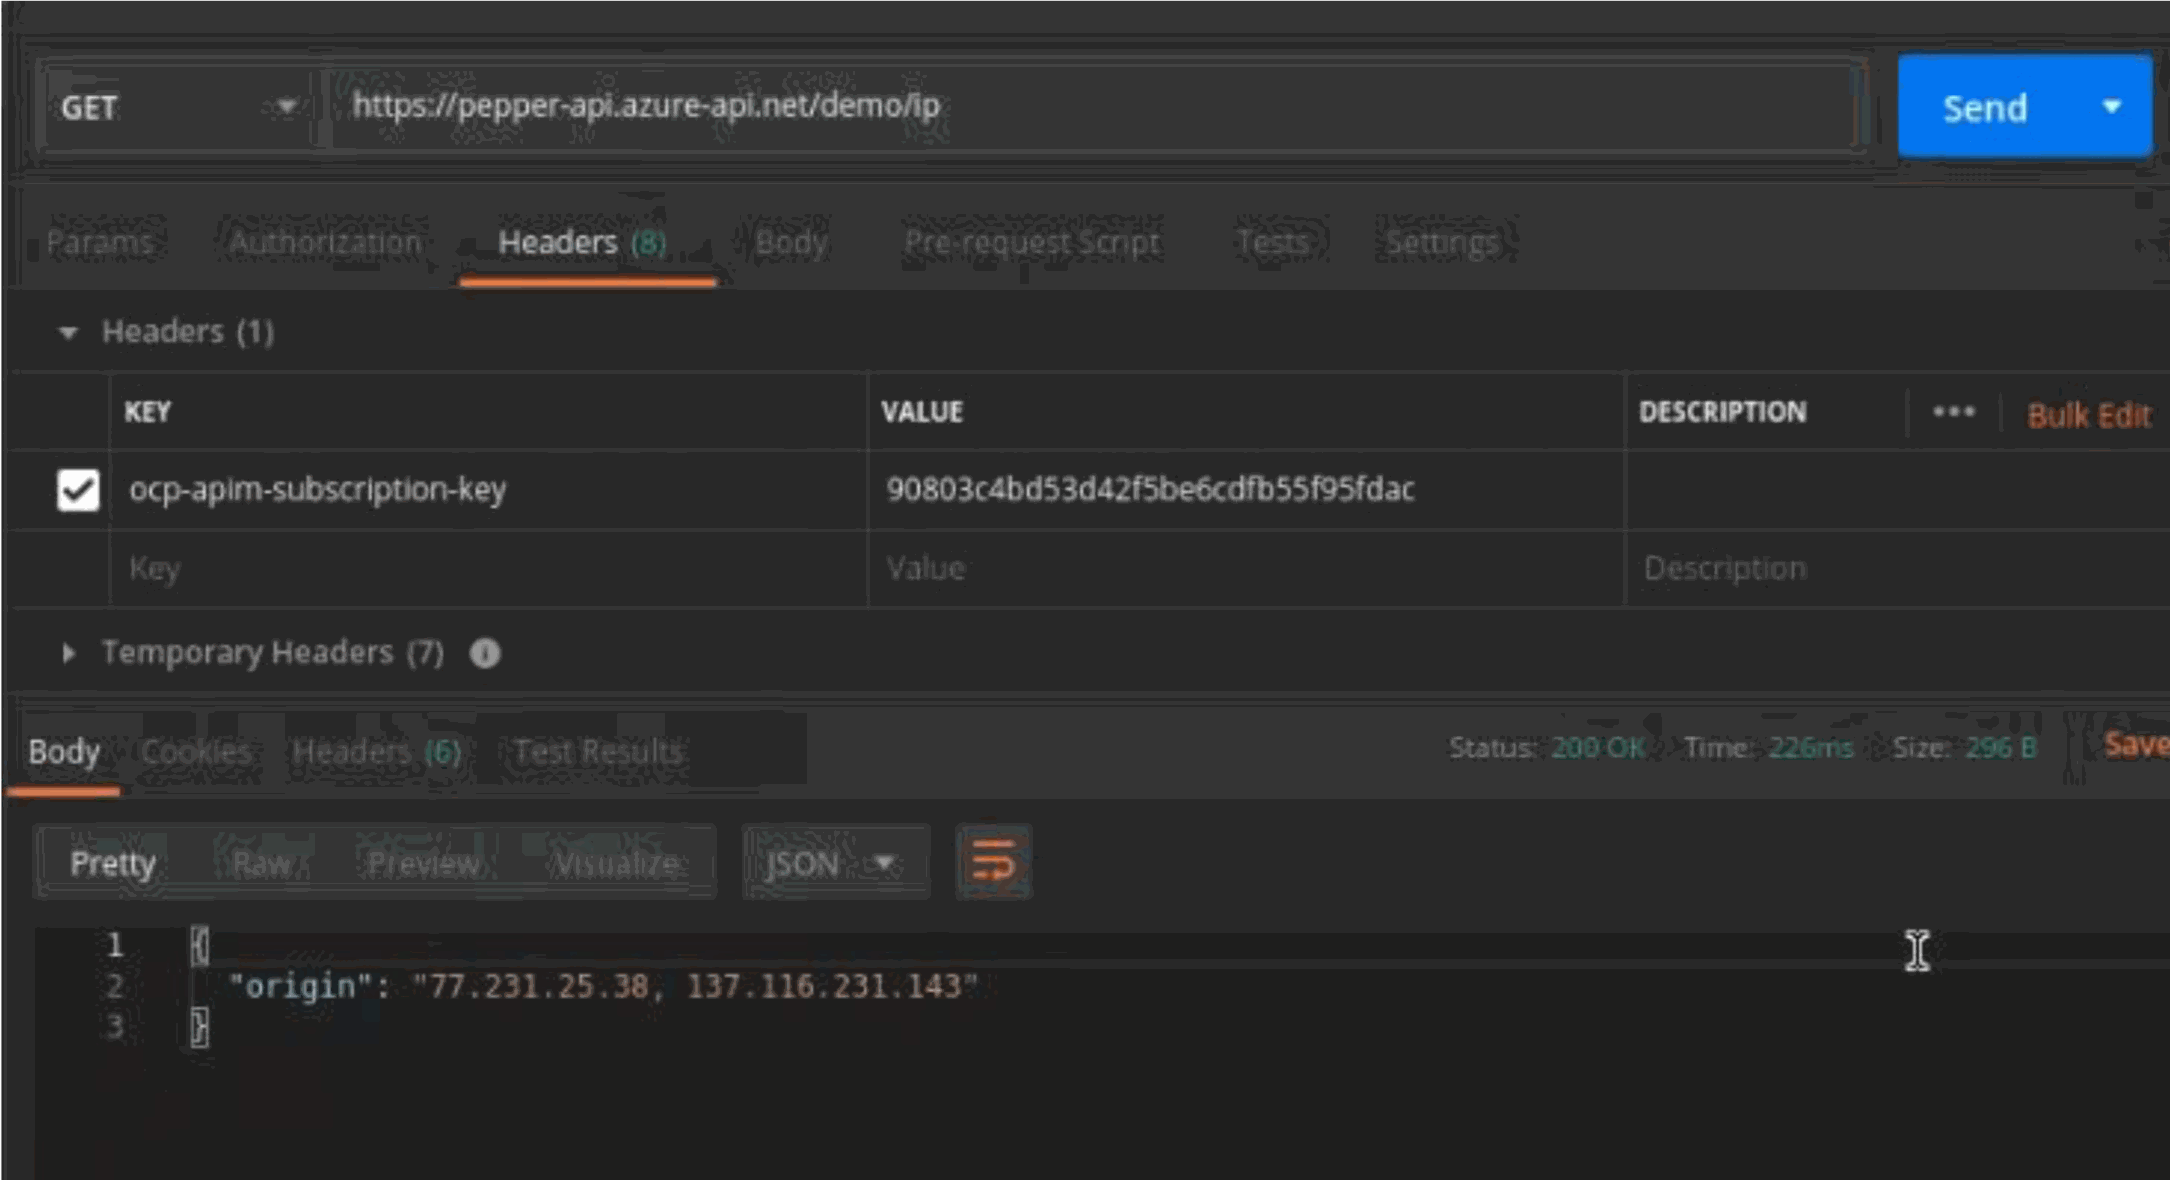Open the Settings tab
The width and height of the screenshot is (2170, 1180).
(1442, 242)
